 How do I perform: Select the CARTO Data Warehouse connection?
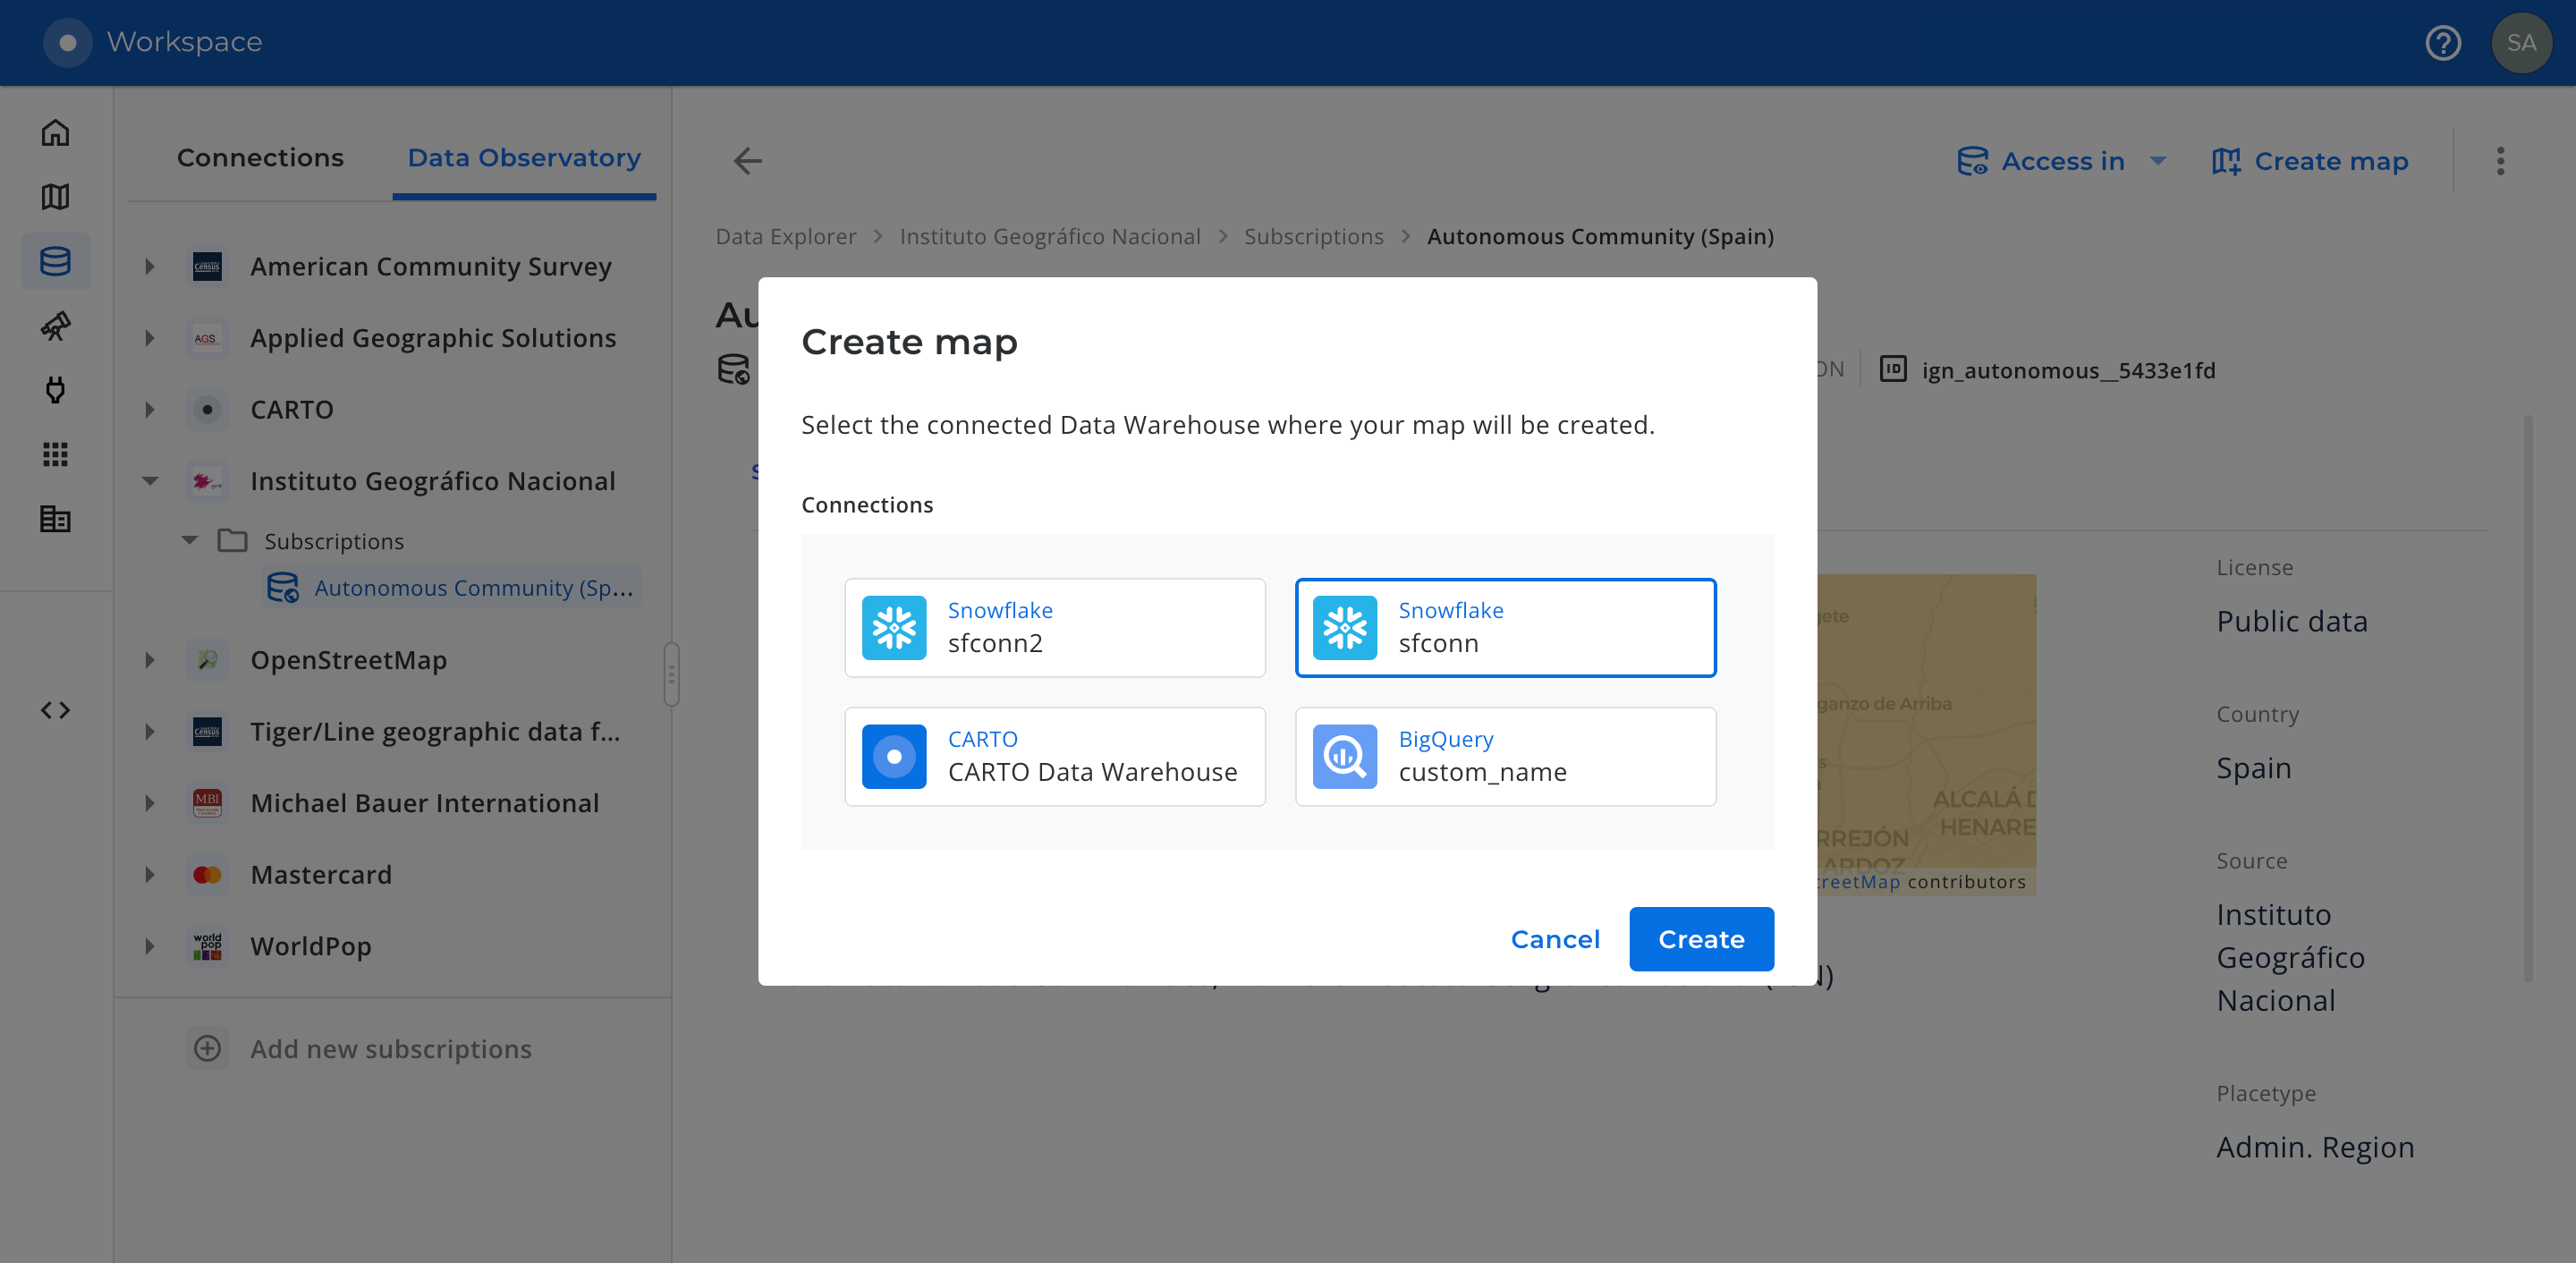[x=1055, y=757]
